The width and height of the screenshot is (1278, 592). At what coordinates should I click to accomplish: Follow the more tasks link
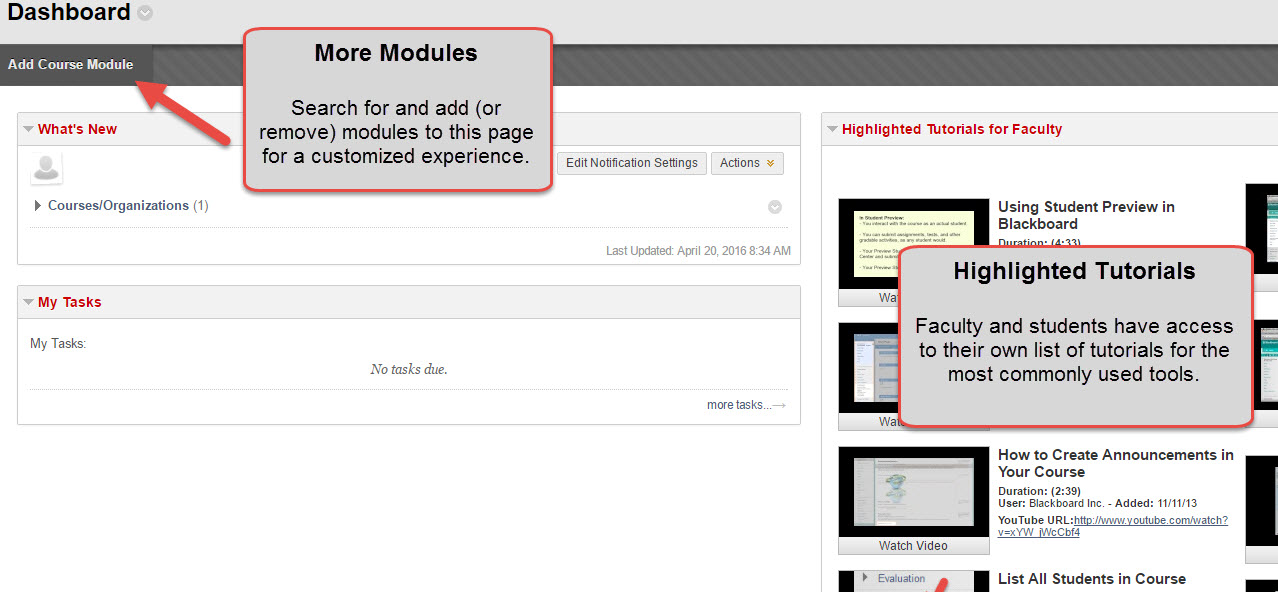pyautogui.click(x=746, y=405)
